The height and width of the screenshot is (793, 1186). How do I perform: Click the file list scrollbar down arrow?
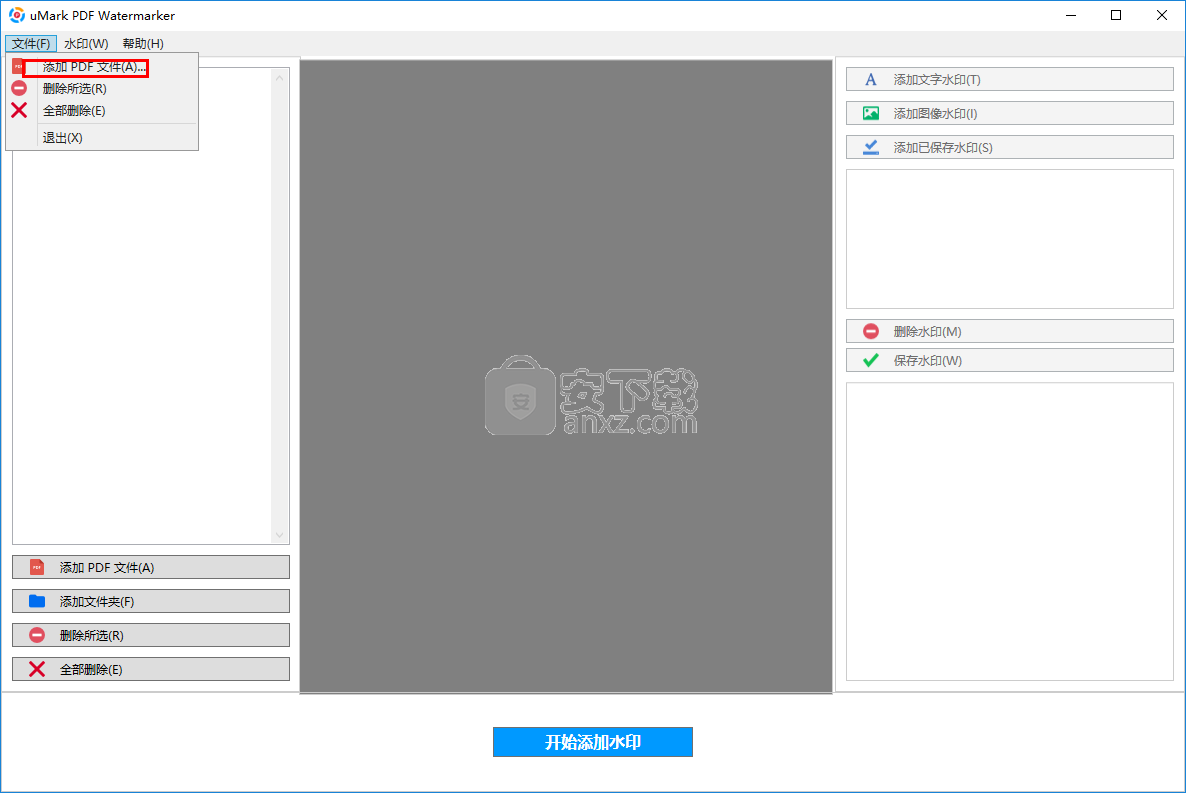point(280,535)
